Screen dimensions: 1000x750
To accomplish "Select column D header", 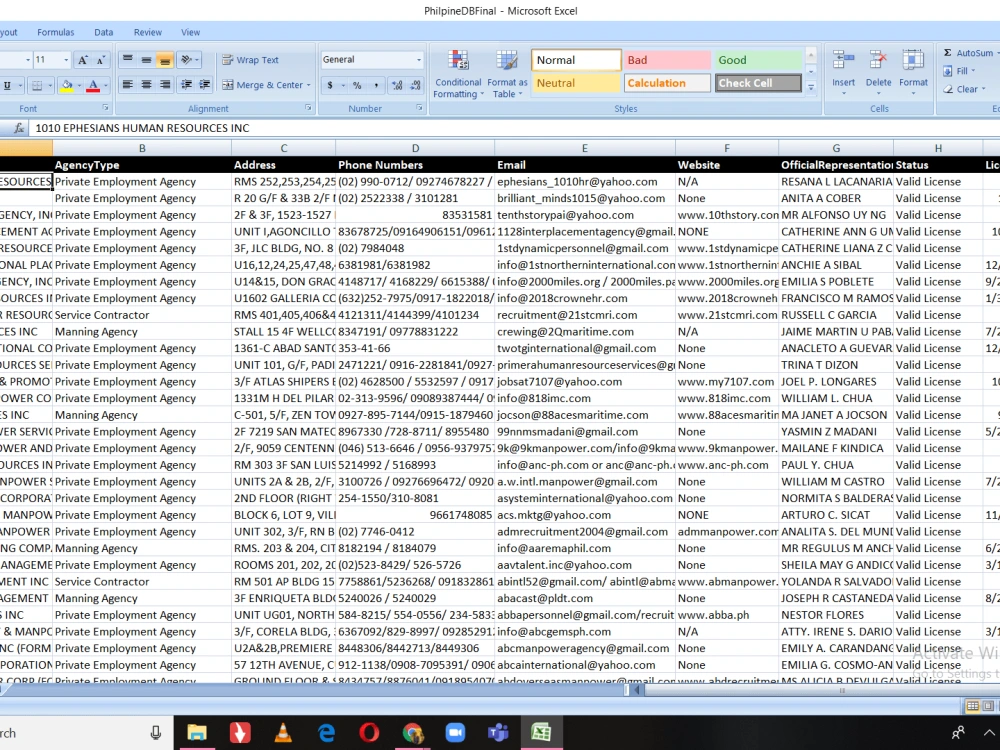I will tap(415, 148).
